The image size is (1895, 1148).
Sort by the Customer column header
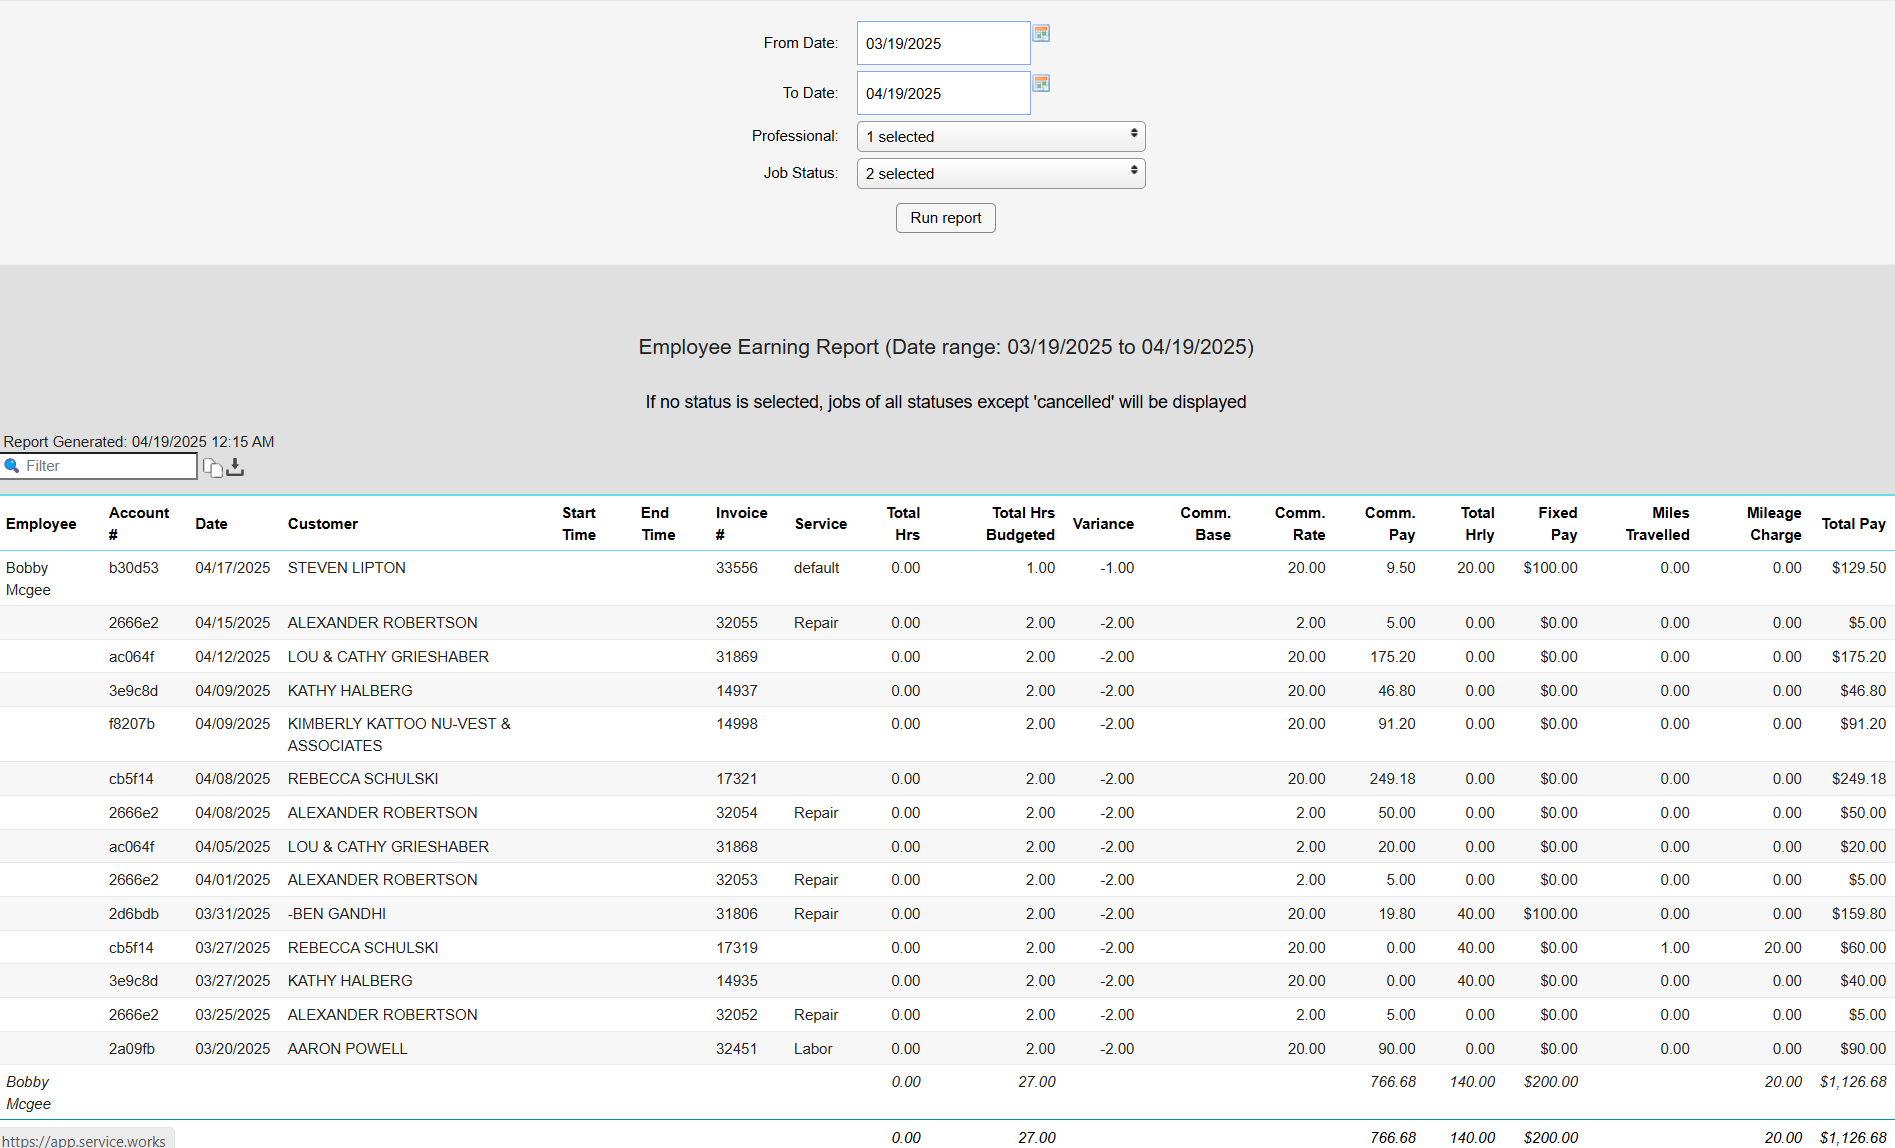click(x=323, y=524)
